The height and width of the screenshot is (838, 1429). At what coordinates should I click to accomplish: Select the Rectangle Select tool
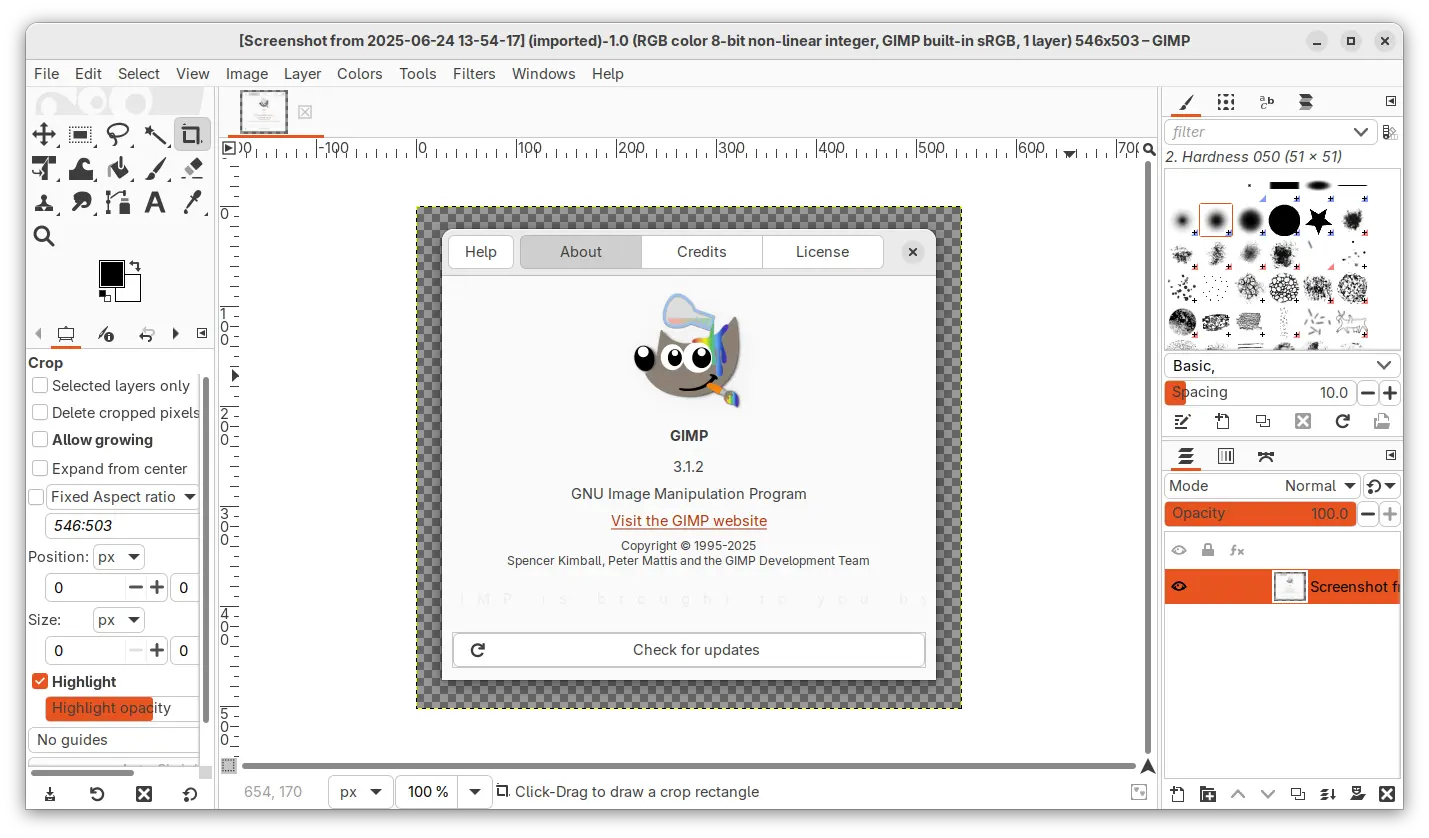click(x=81, y=134)
